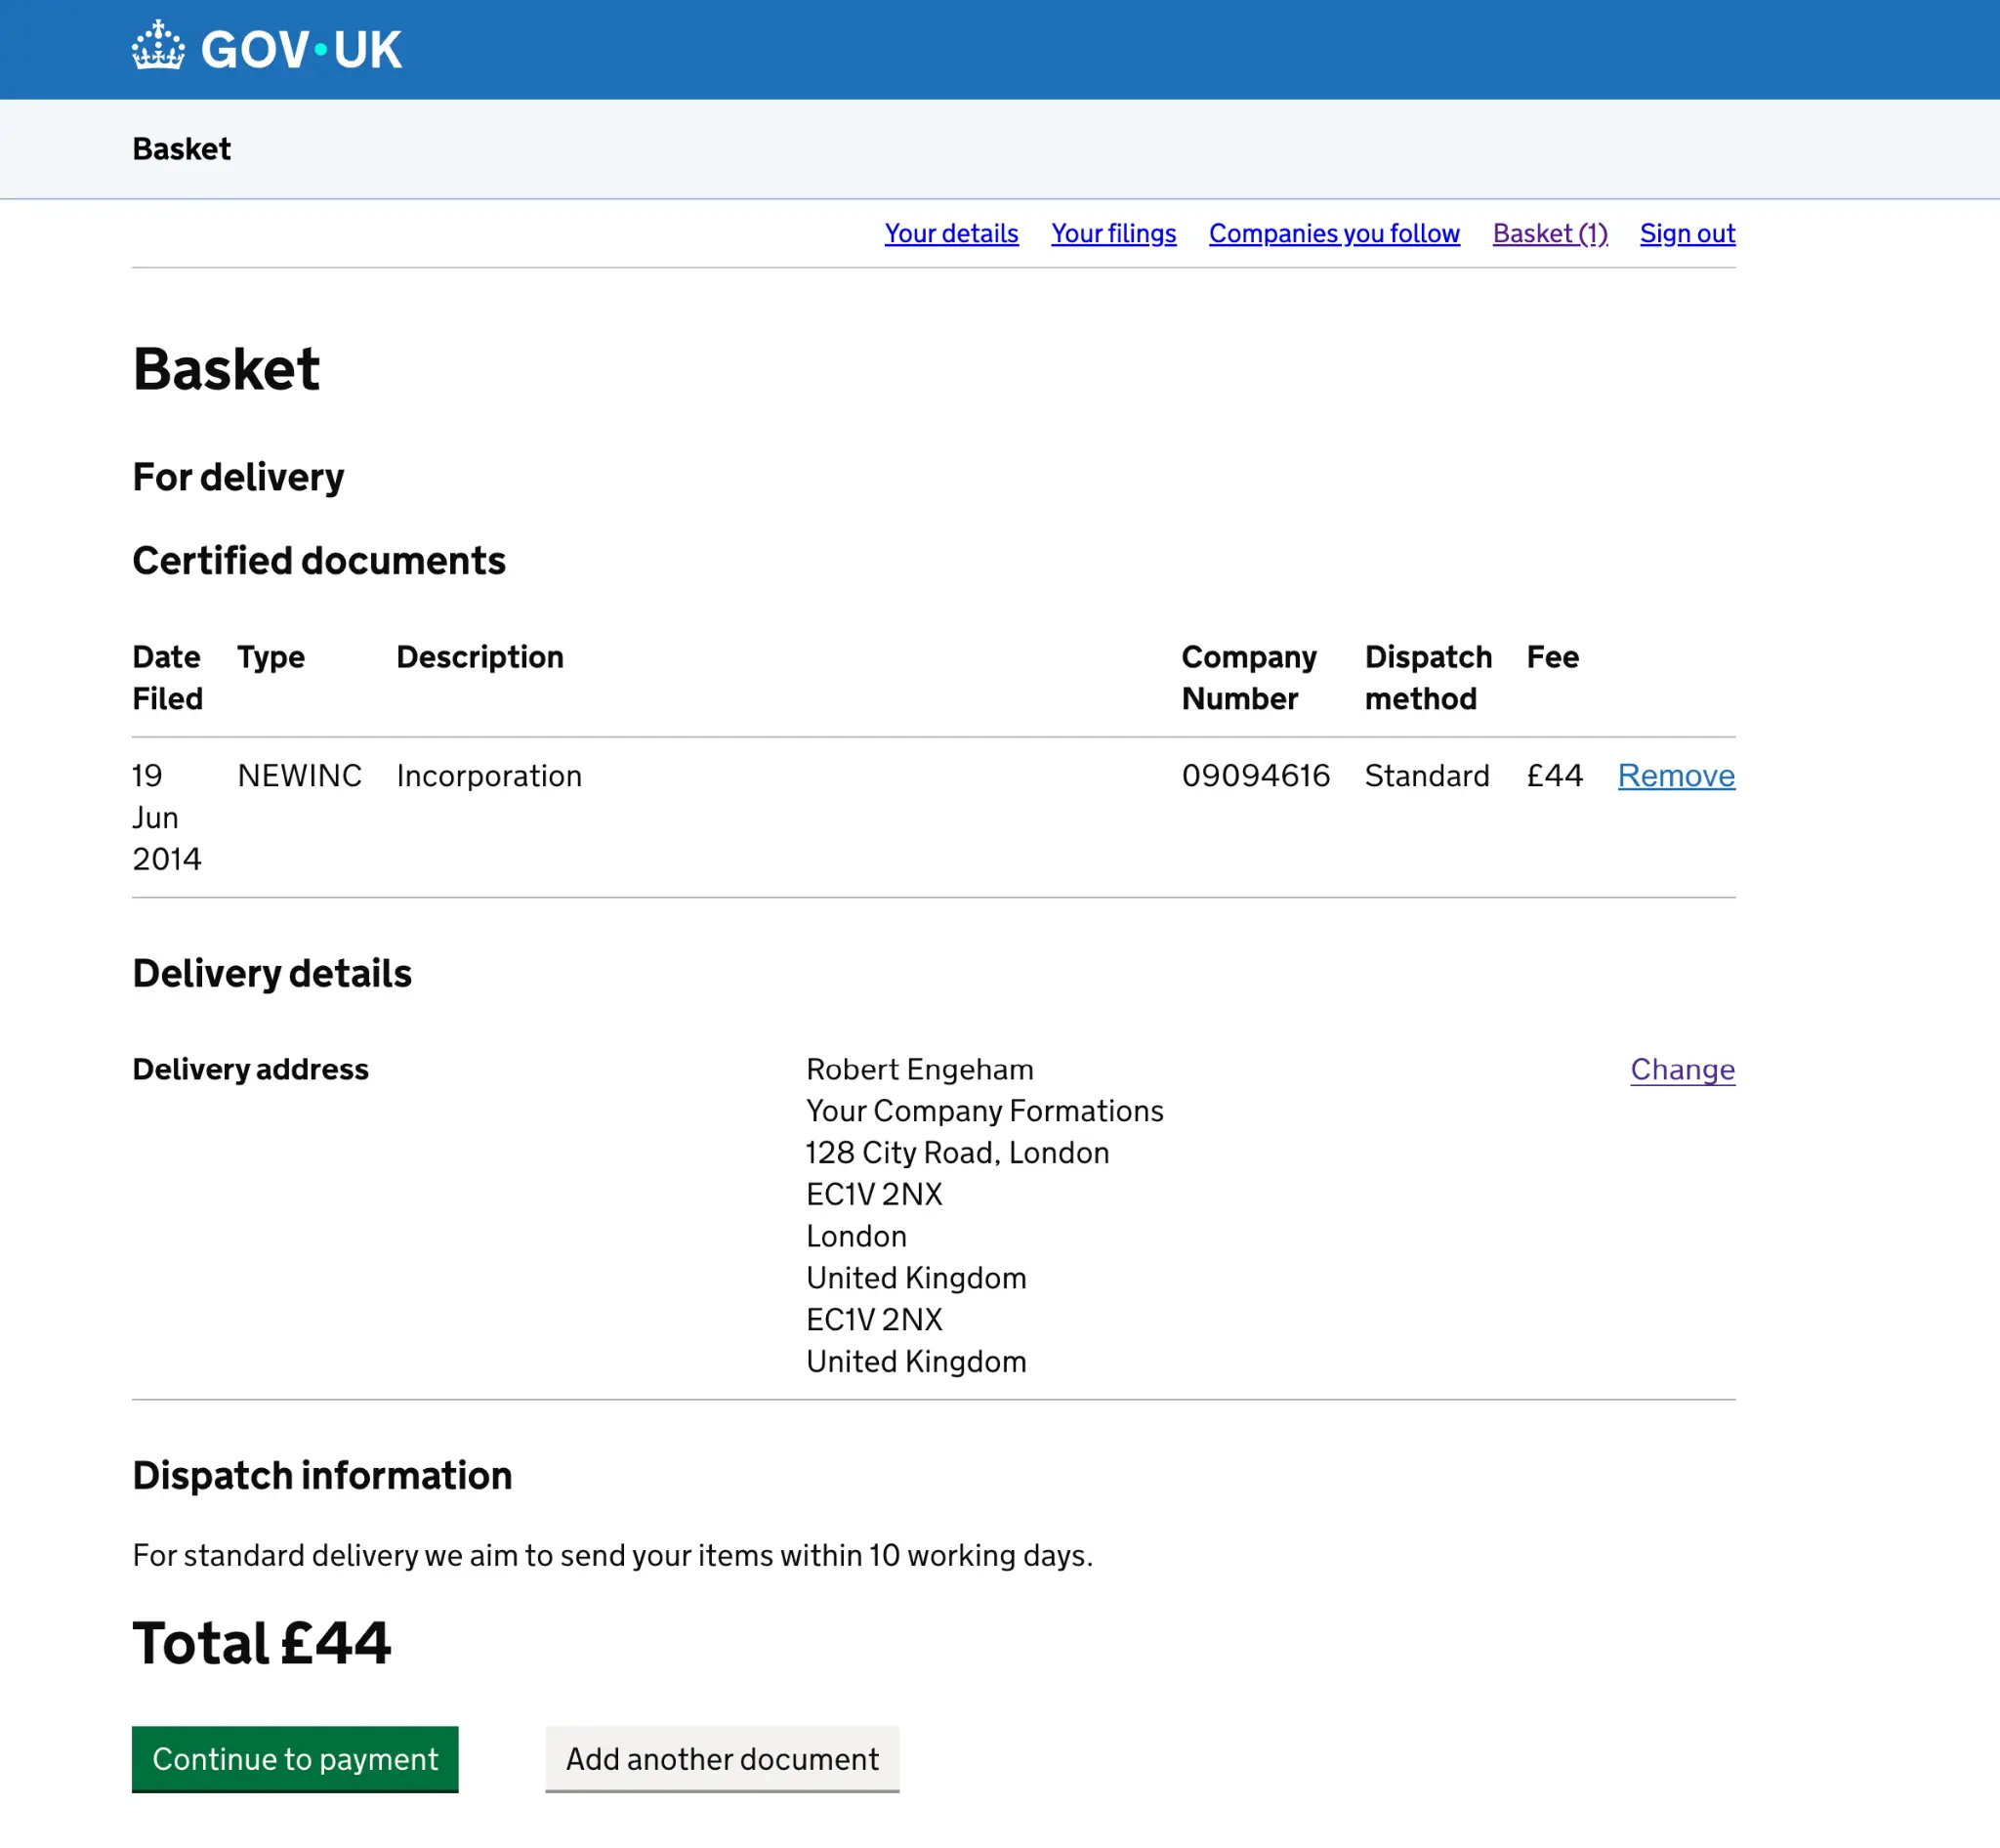Click the Dispatch method column header
The image size is (2000, 1848).
pos(1428,678)
